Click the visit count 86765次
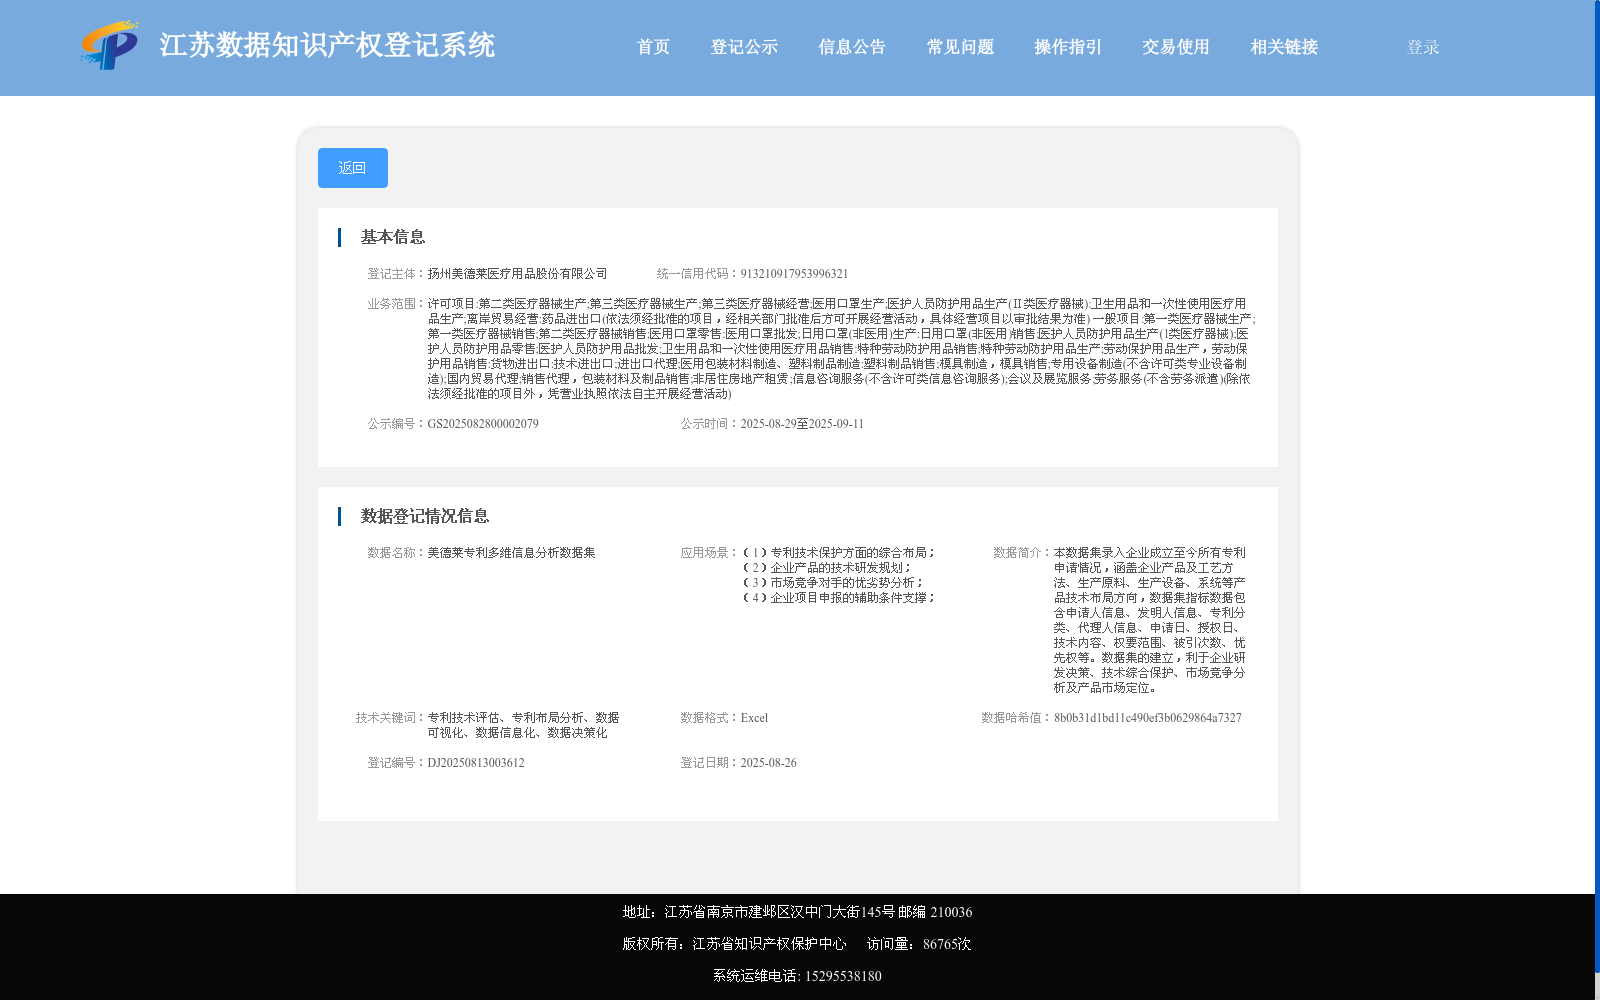Image resolution: width=1600 pixels, height=1000 pixels. tap(947, 944)
